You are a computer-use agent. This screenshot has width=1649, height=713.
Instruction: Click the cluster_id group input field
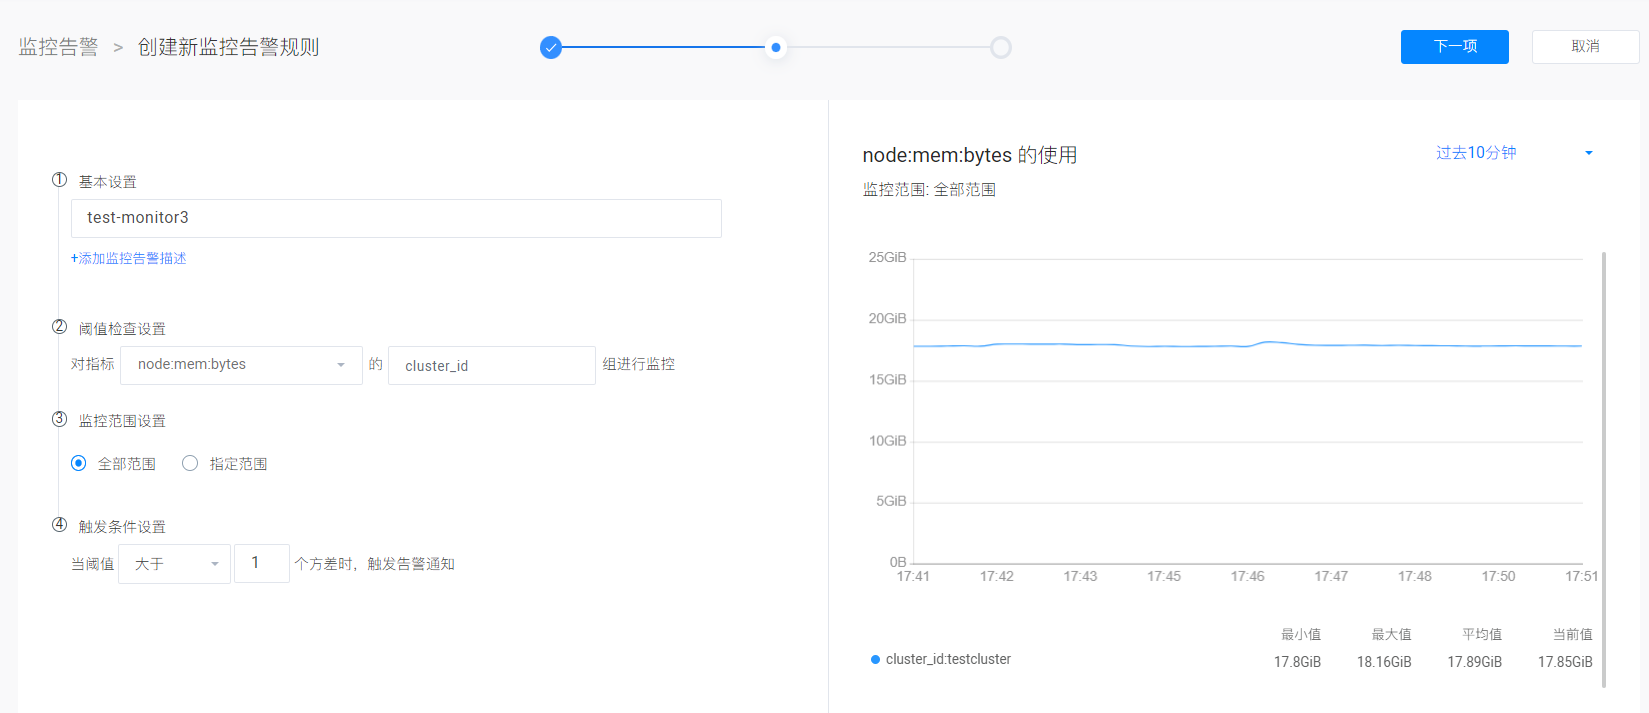[x=491, y=365]
